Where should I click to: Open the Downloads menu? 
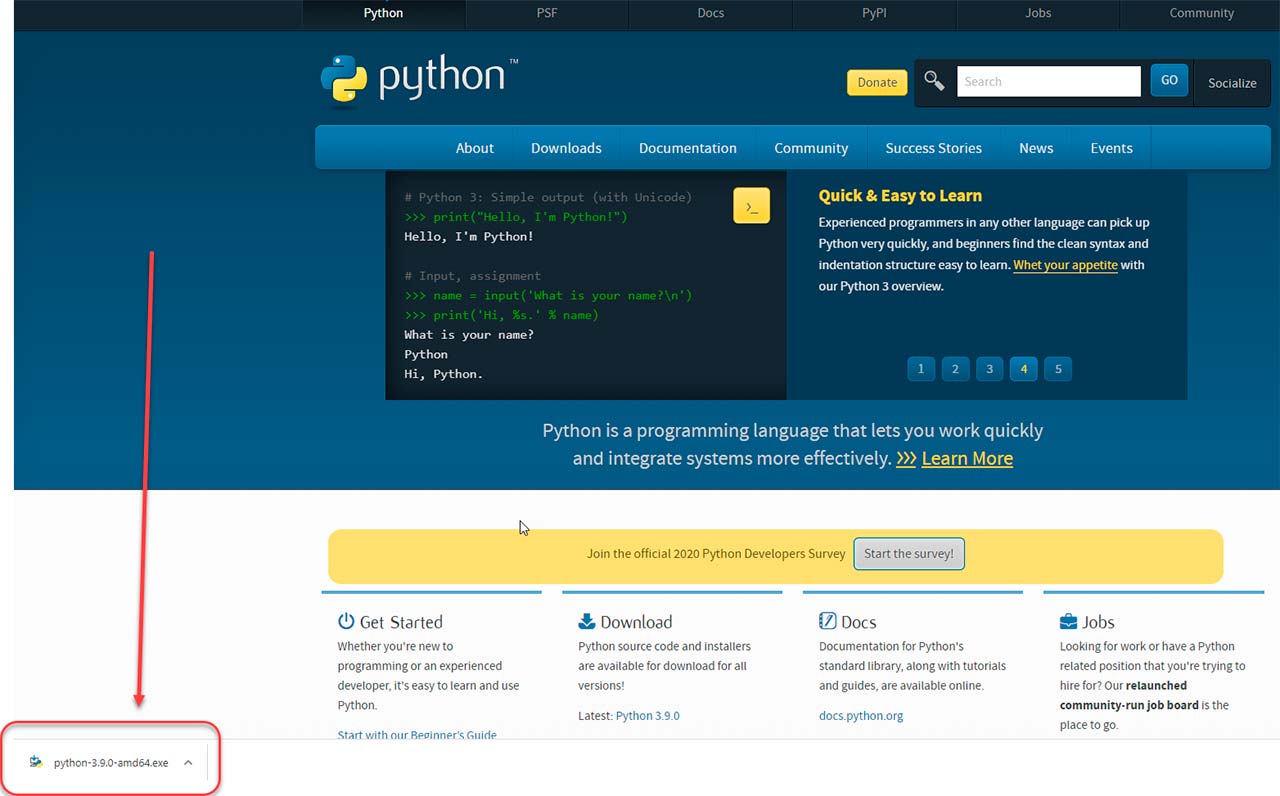tap(566, 148)
